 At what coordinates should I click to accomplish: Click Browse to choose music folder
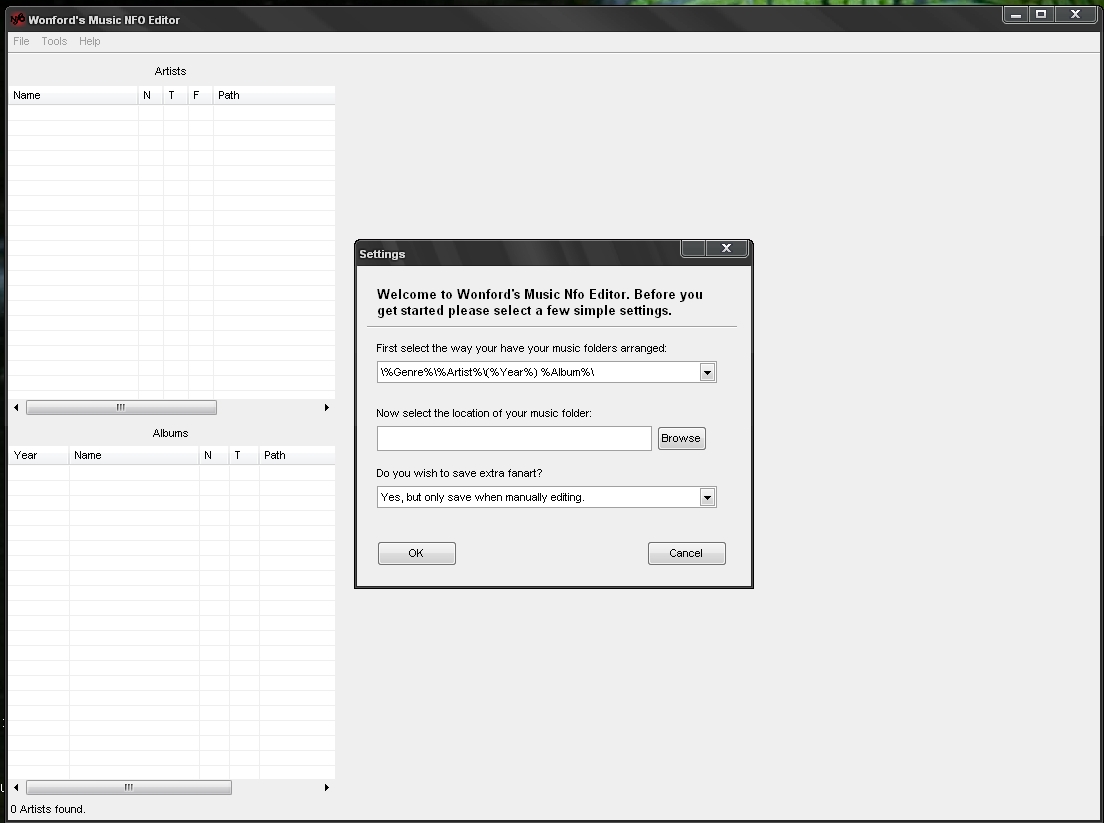point(682,438)
